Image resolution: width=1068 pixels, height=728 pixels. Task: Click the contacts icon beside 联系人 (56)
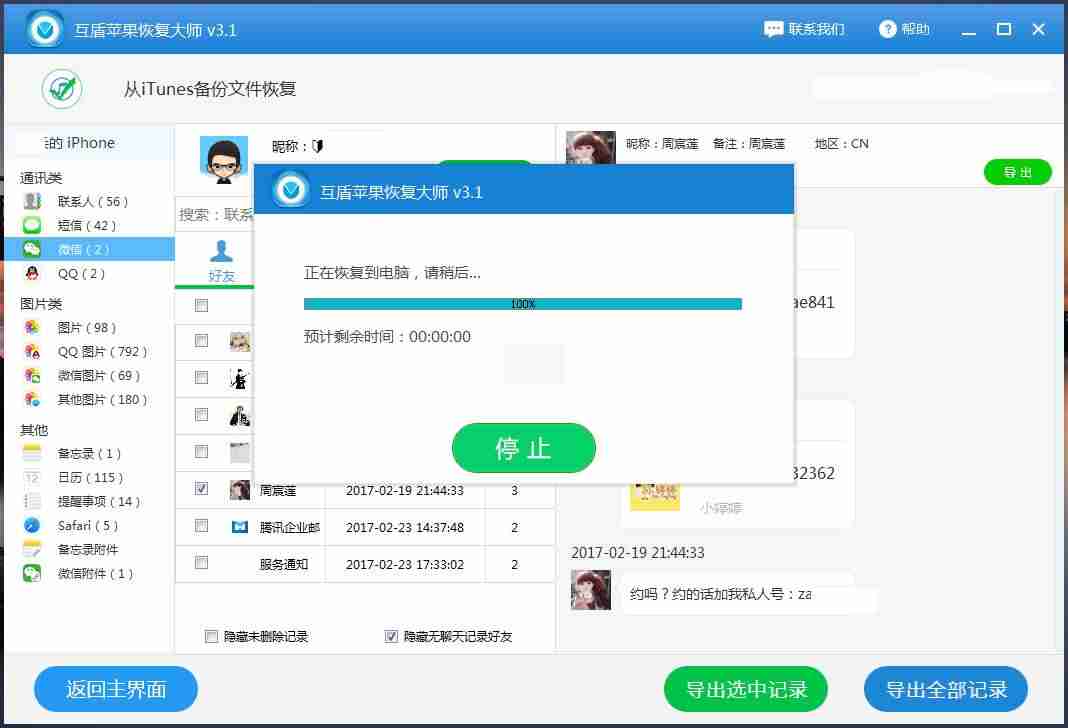point(32,201)
